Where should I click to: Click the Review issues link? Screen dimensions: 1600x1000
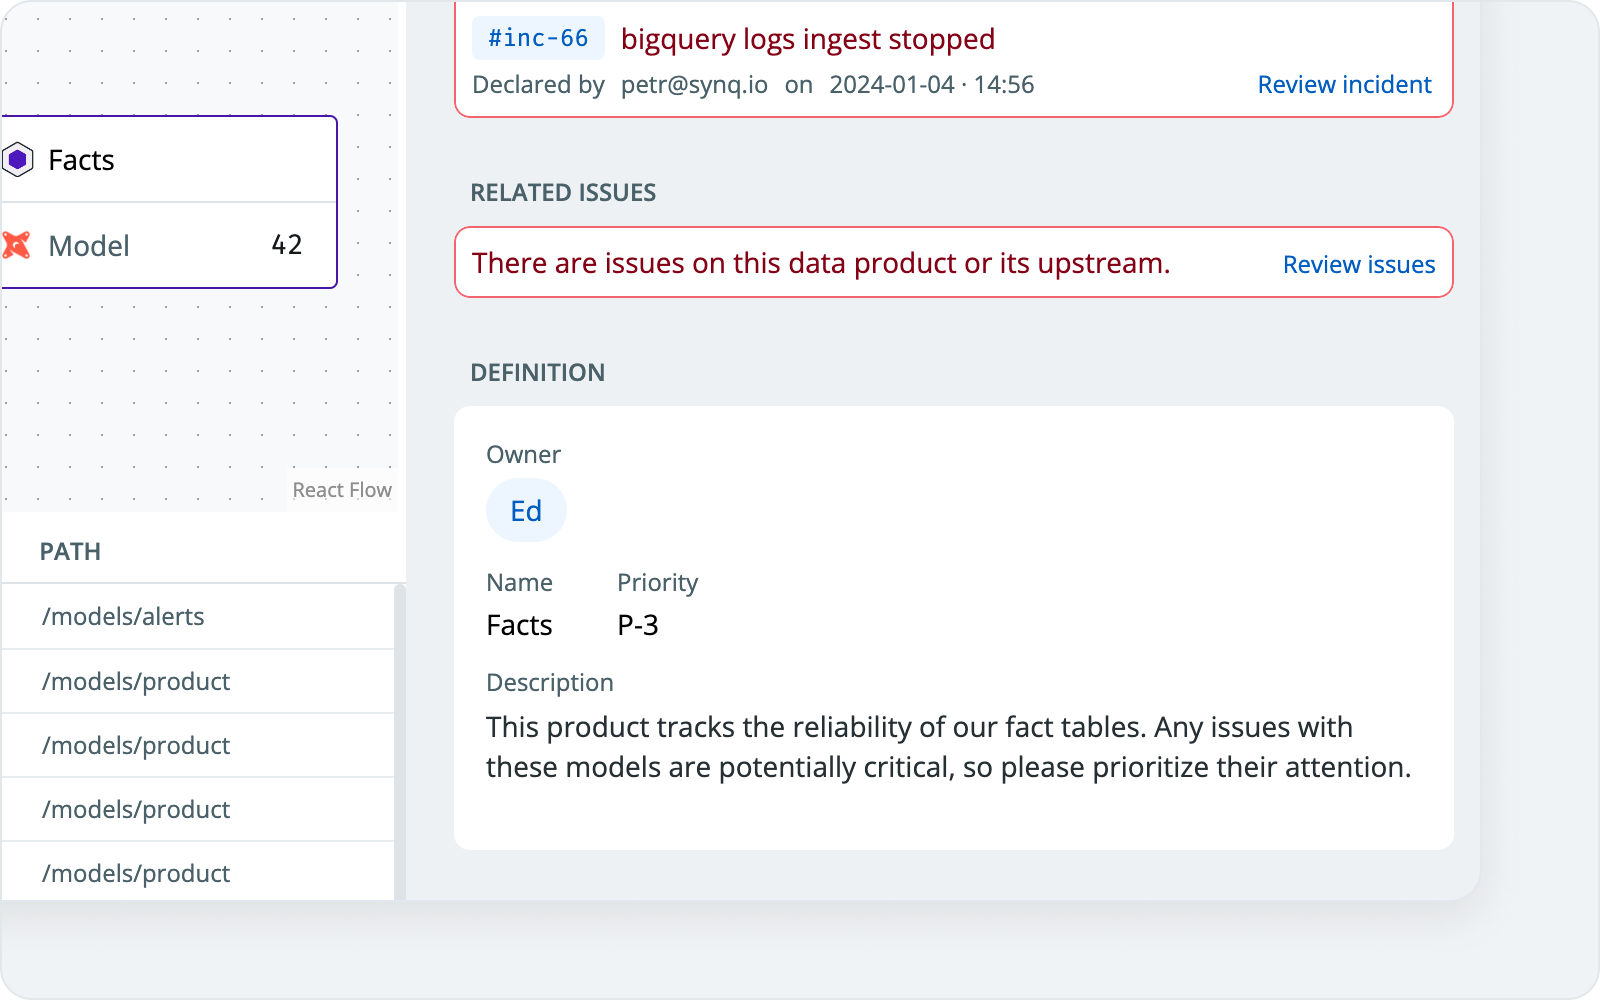click(x=1358, y=265)
